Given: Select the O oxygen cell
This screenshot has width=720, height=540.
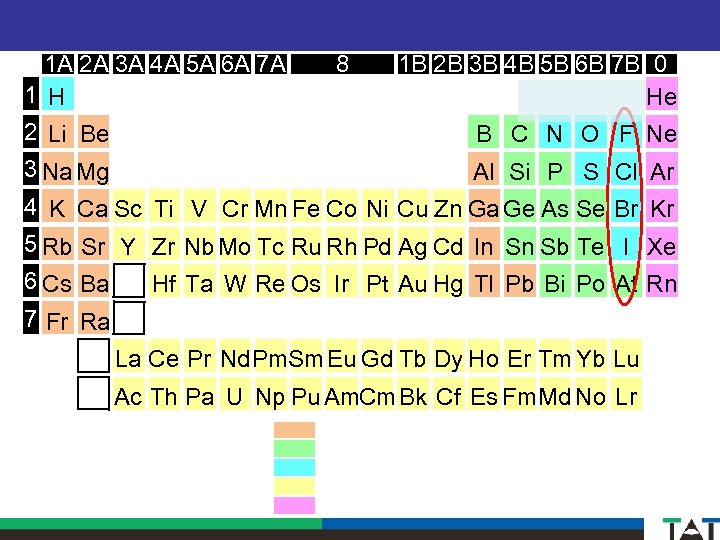Looking at the screenshot, I should coord(591,132).
